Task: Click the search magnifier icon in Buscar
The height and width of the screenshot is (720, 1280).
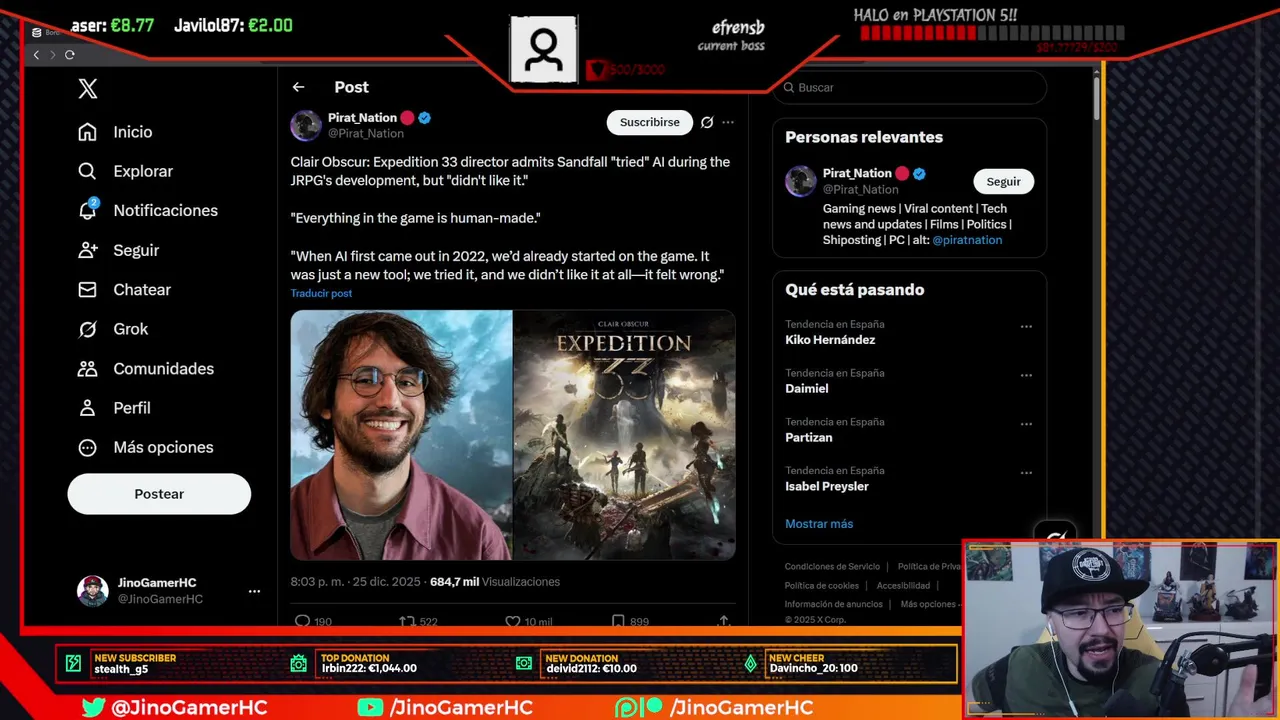Action: pos(789,88)
